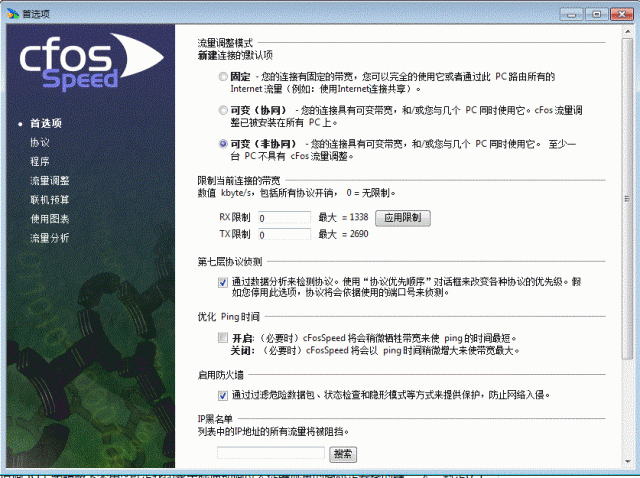Click the scrollbar up arrow

coord(628,31)
